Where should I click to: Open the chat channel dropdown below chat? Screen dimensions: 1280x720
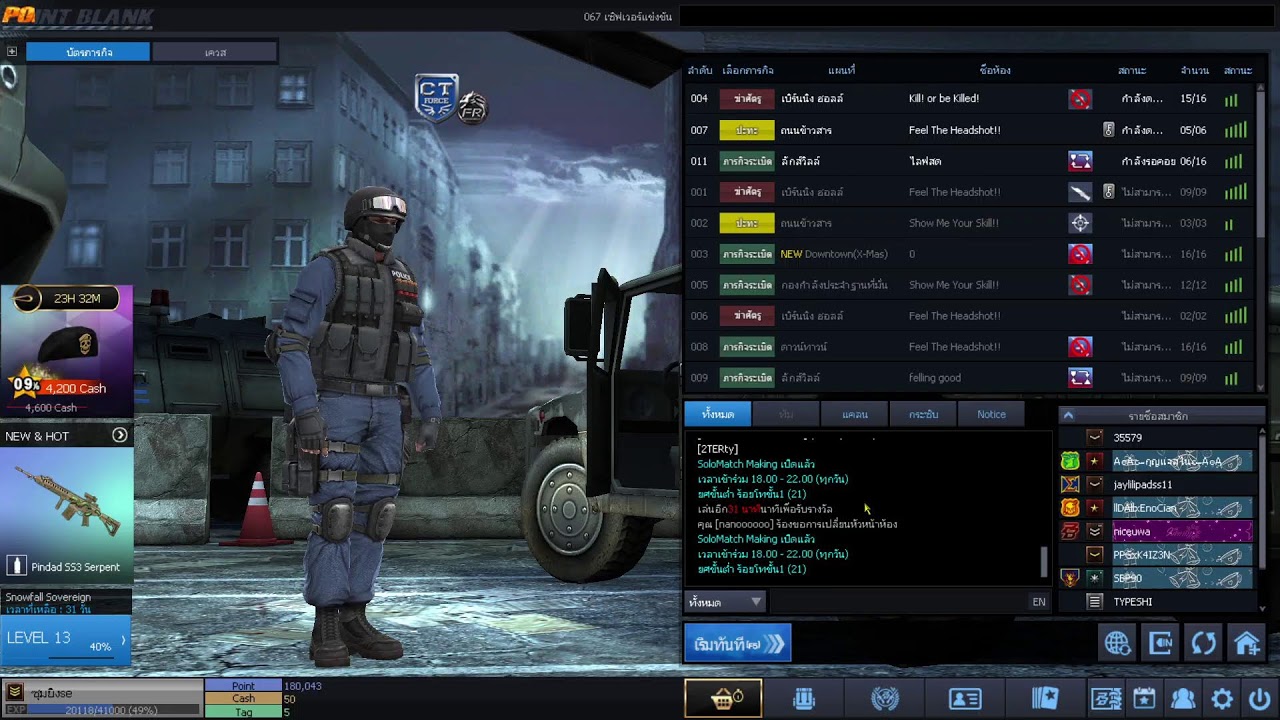(725, 602)
